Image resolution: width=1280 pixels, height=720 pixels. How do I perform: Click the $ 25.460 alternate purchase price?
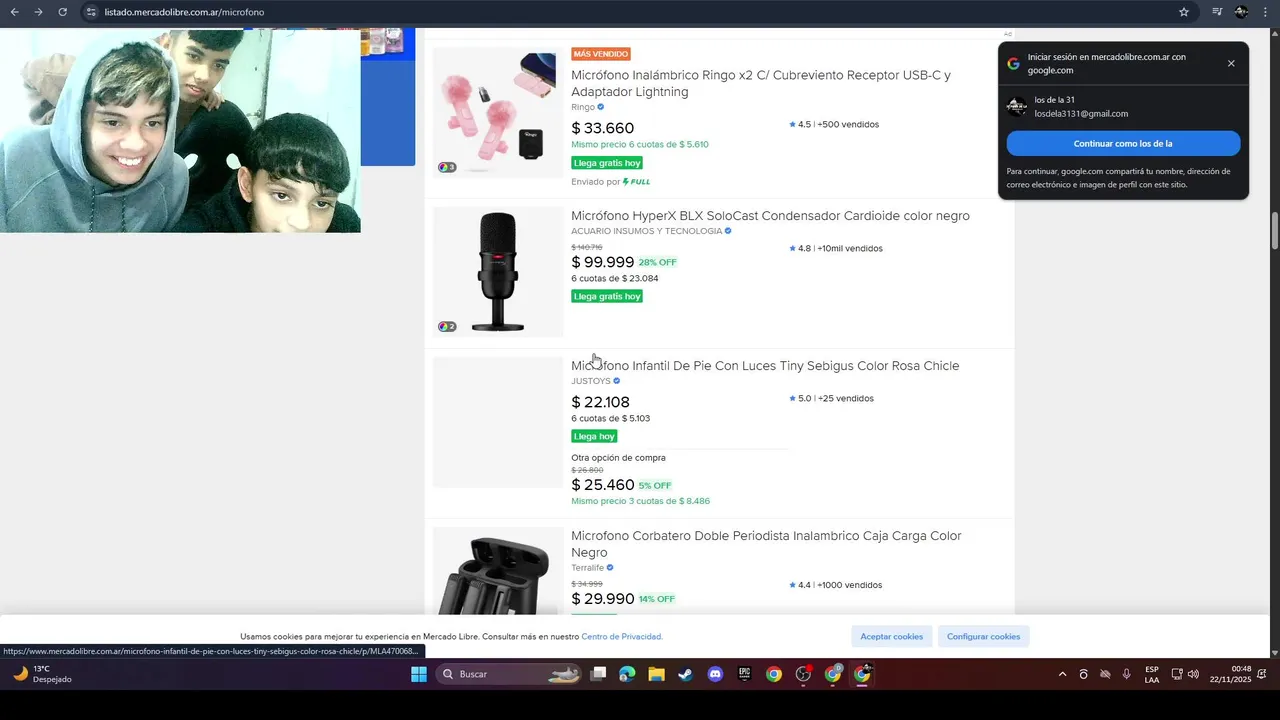[x=602, y=485]
